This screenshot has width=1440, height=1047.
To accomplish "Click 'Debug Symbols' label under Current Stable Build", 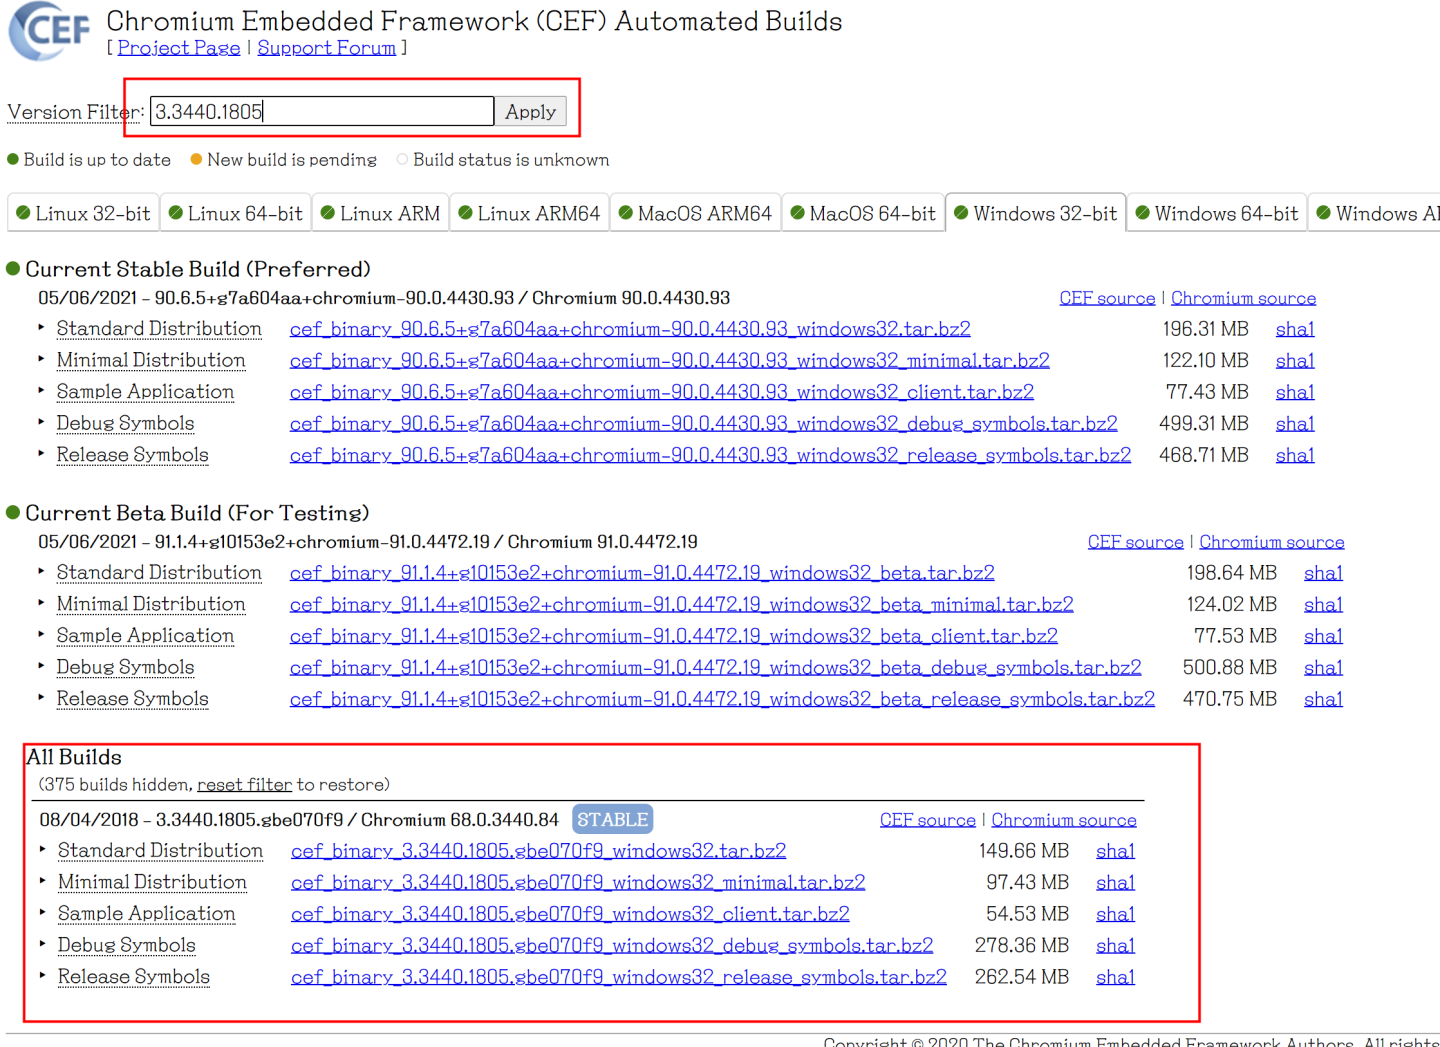I will 125,423.
